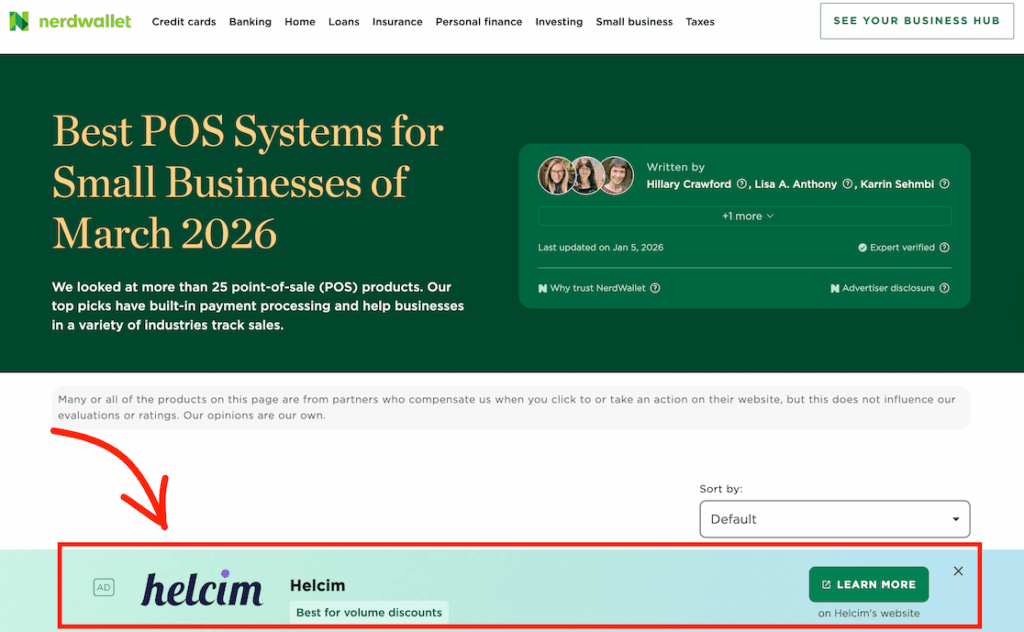Click the AD badge in the banner
This screenshot has height=632, width=1024.
coord(103,588)
